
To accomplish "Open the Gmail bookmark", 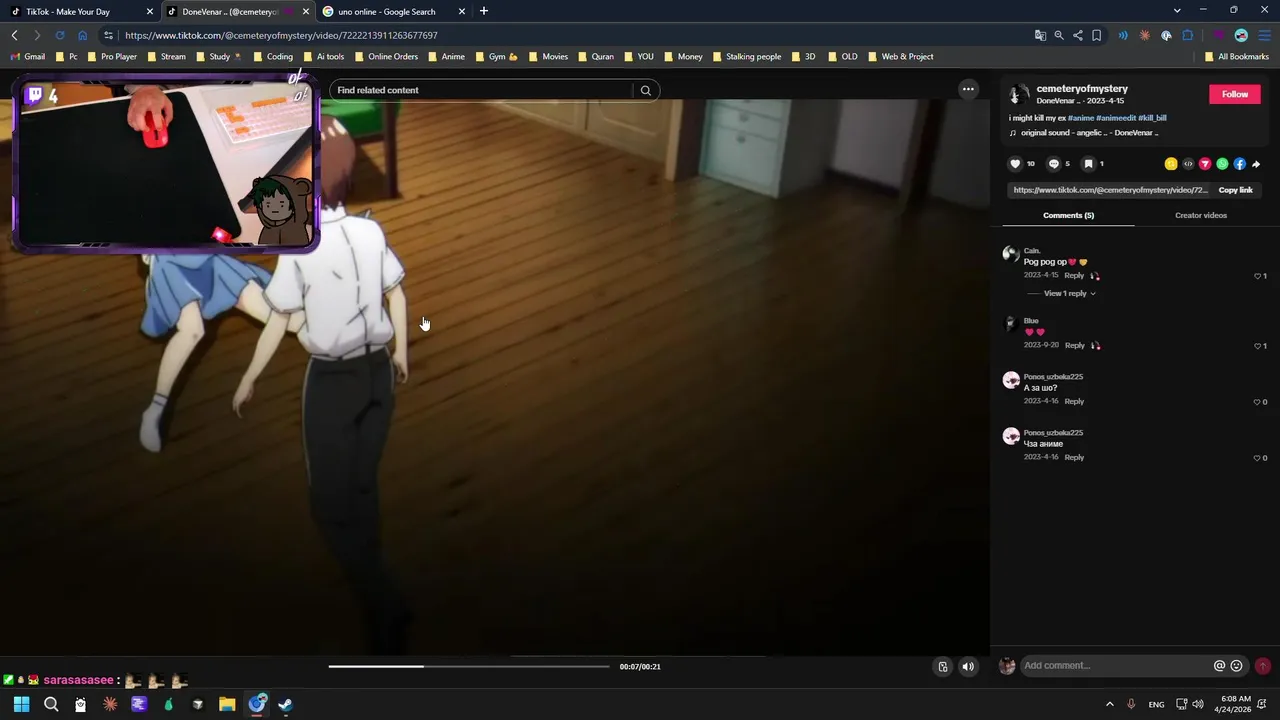I will click(28, 57).
